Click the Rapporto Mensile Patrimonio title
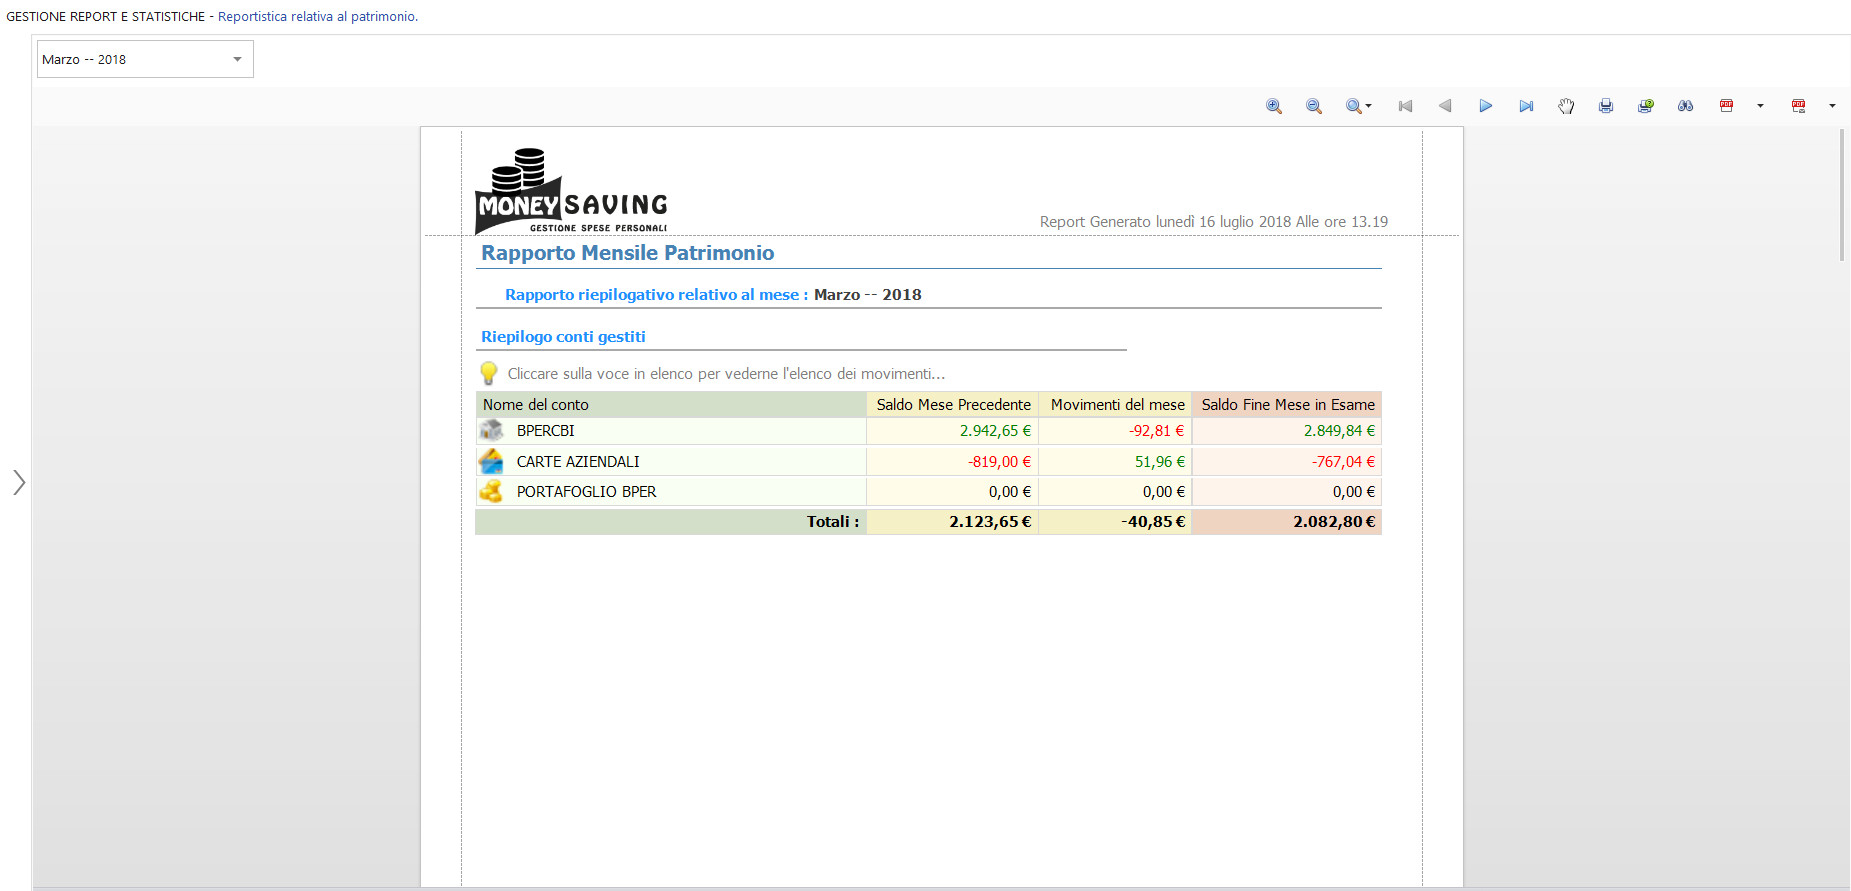The width and height of the screenshot is (1851, 891). pyautogui.click(x=628, y=253)
